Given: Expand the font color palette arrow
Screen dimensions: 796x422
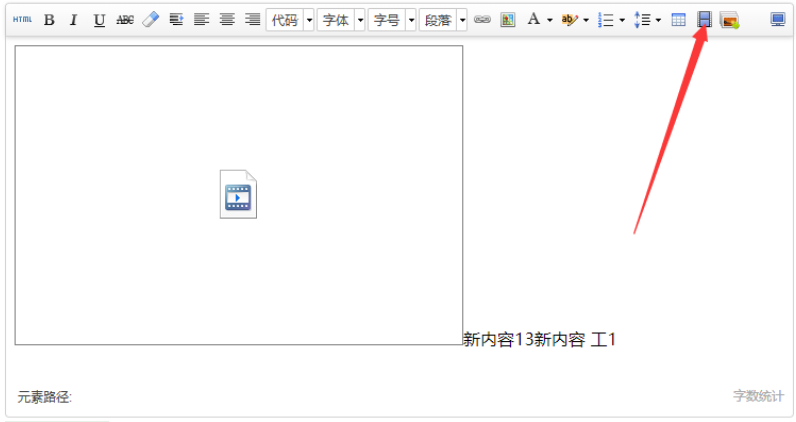Looking at the screenshot, I should click(549, 20).
